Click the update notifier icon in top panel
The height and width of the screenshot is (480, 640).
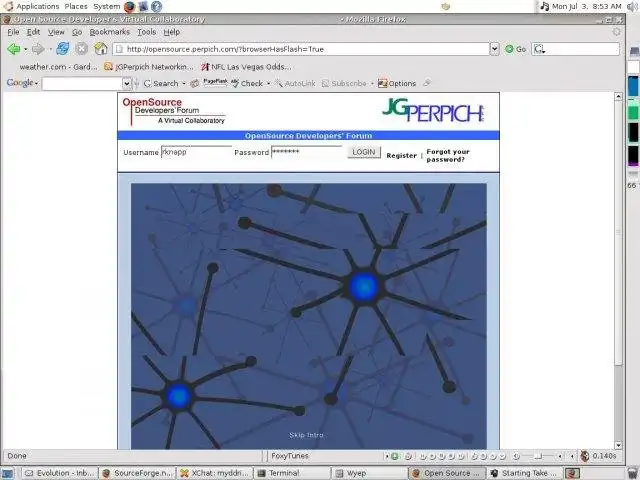(446, 6)
